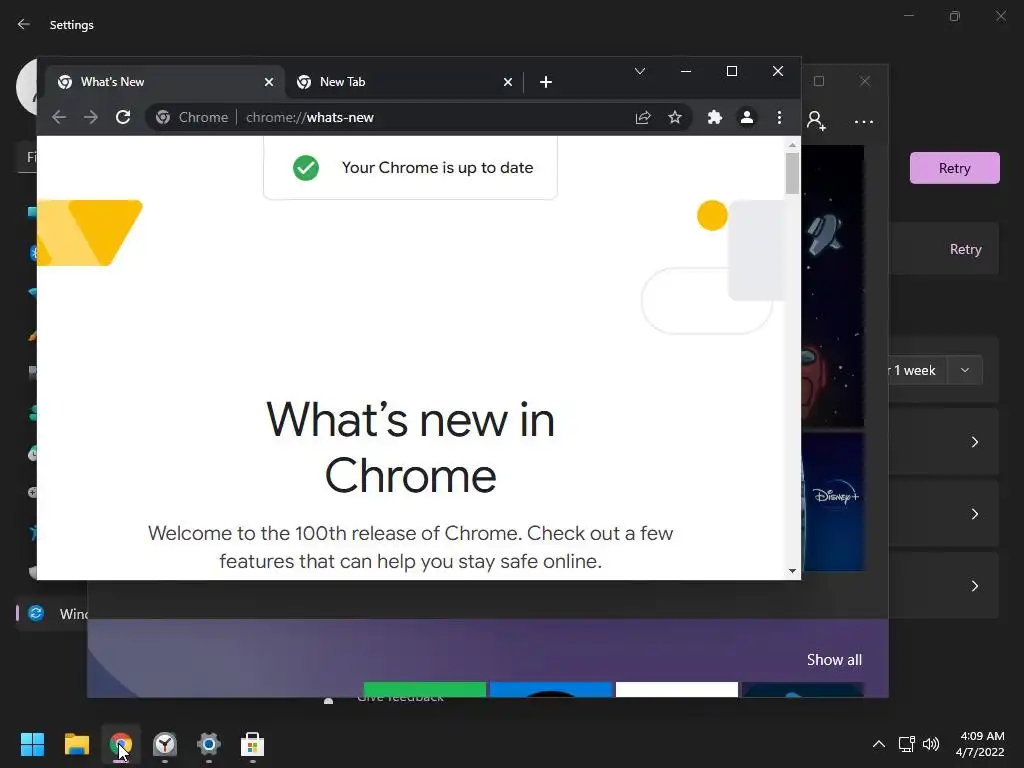
Task: Share this page icon in address bar
Action: click(643, 118)
